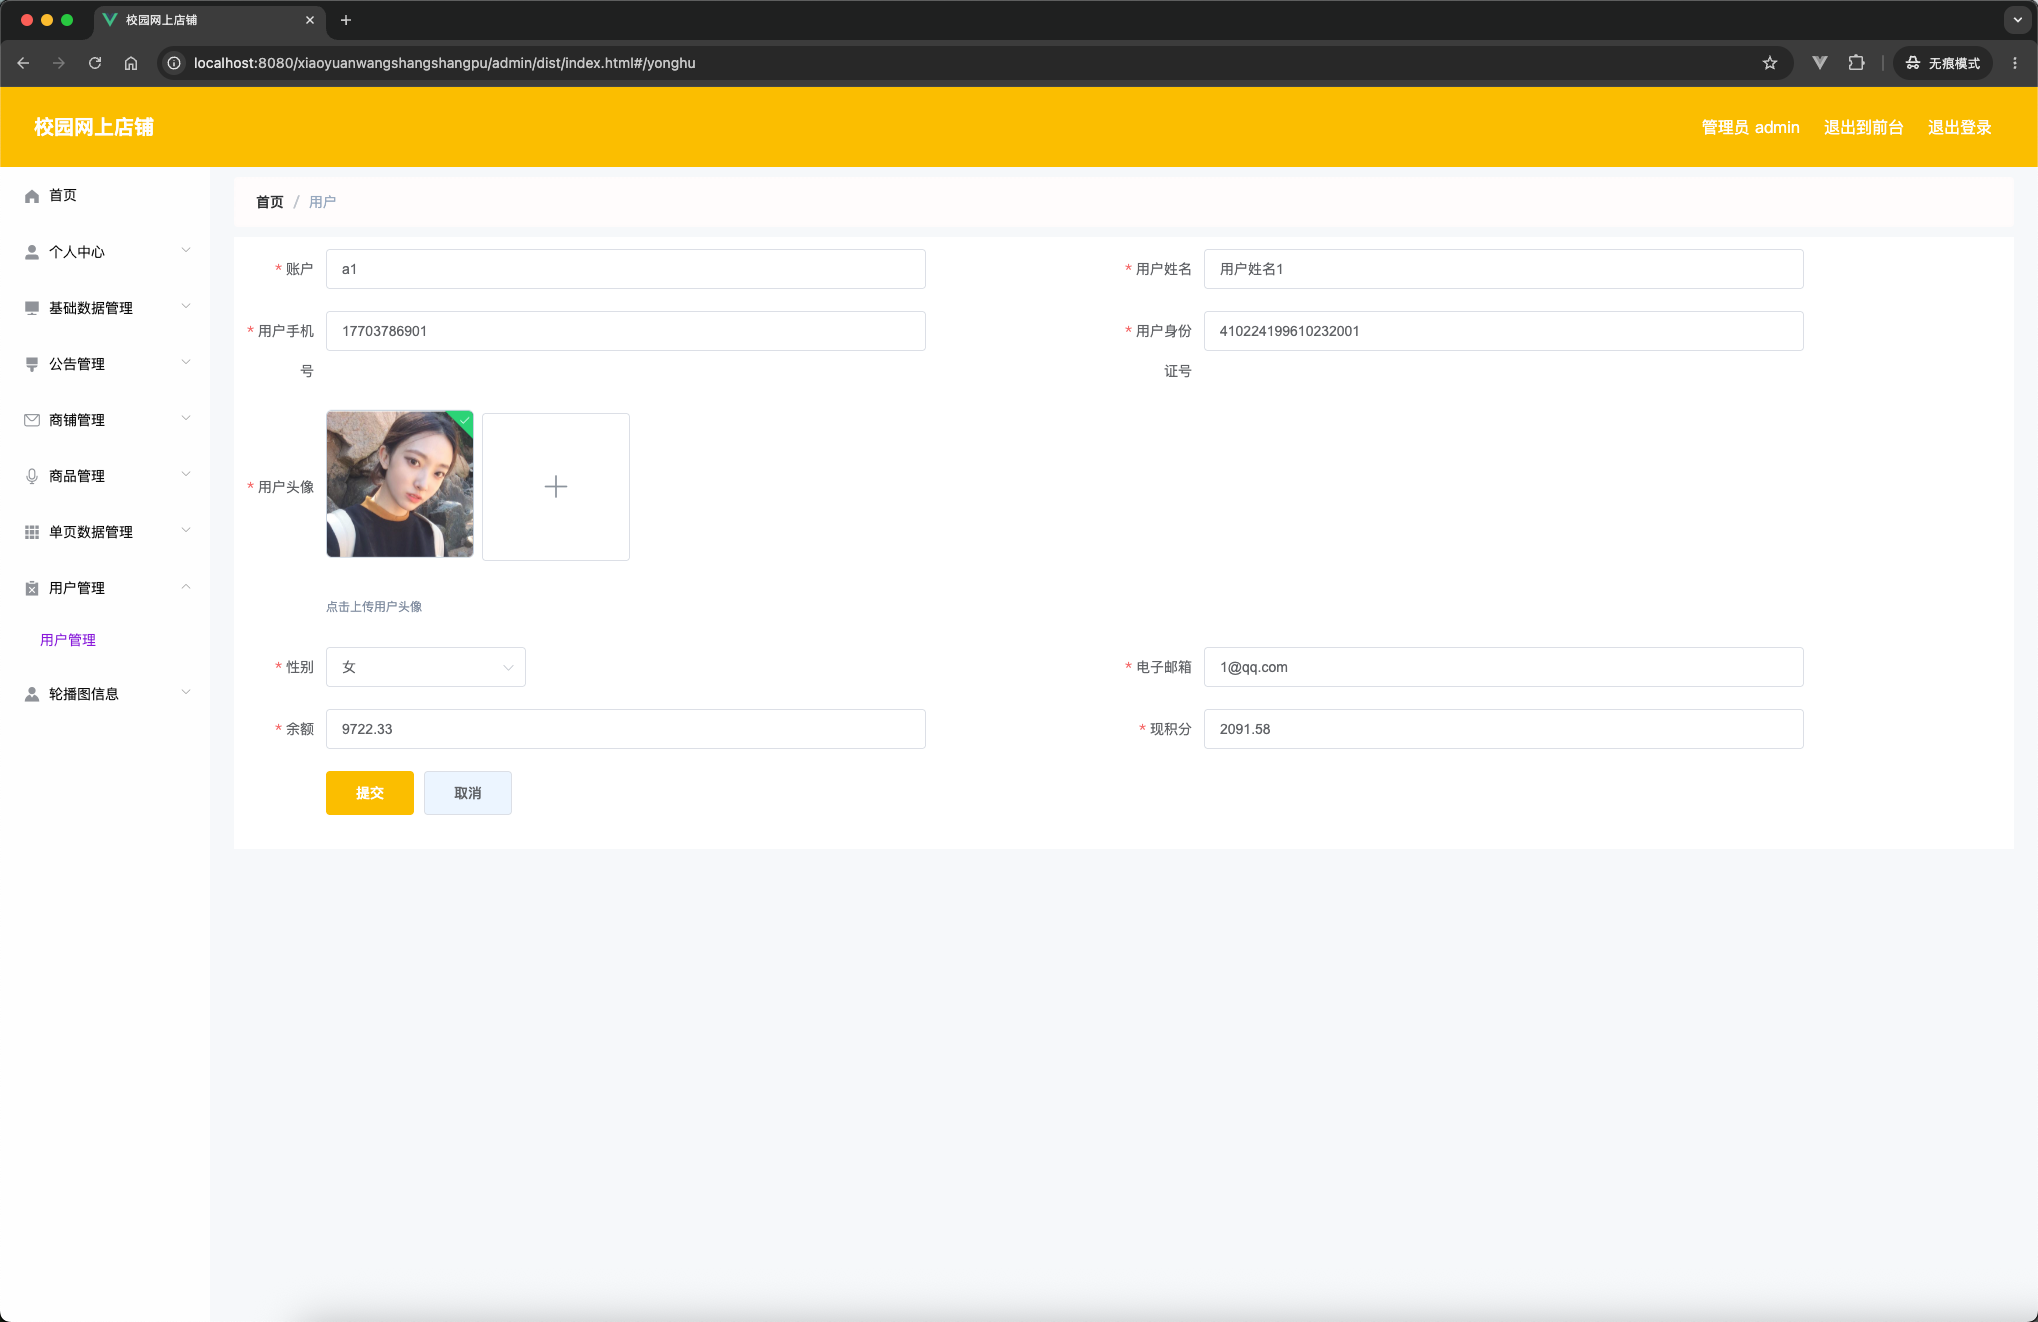Click the incognito 无痕模式 indicator
2038x1322 pixels.
click(x=1943, y=63)
